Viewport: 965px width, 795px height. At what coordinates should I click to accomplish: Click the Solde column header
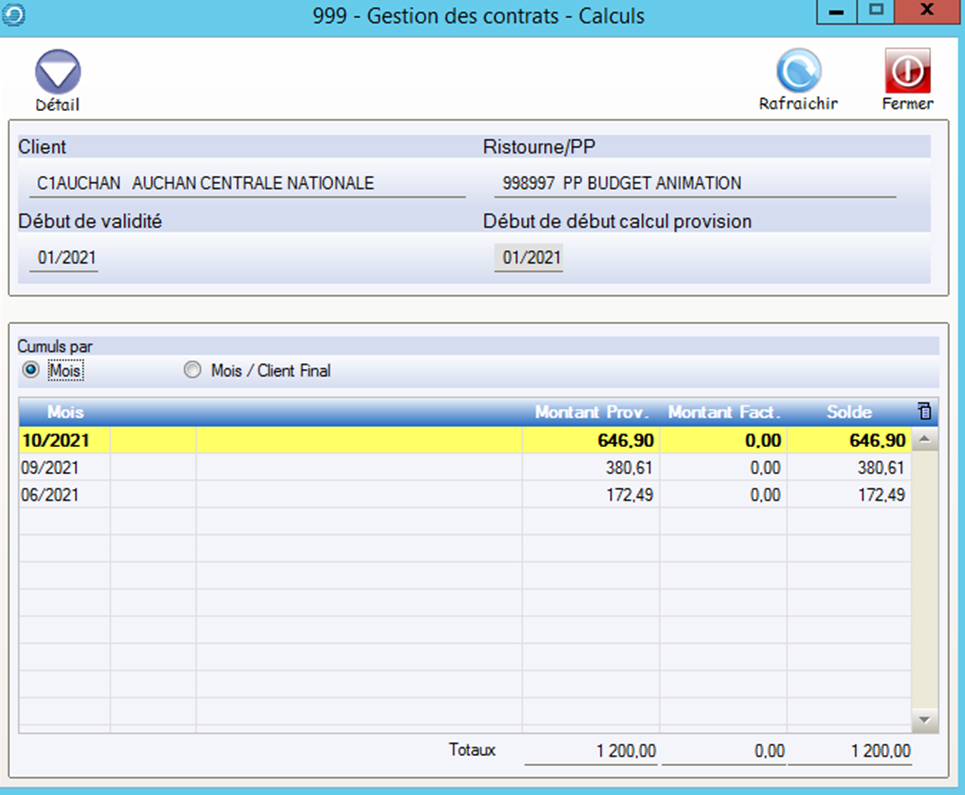pos(848,412)
